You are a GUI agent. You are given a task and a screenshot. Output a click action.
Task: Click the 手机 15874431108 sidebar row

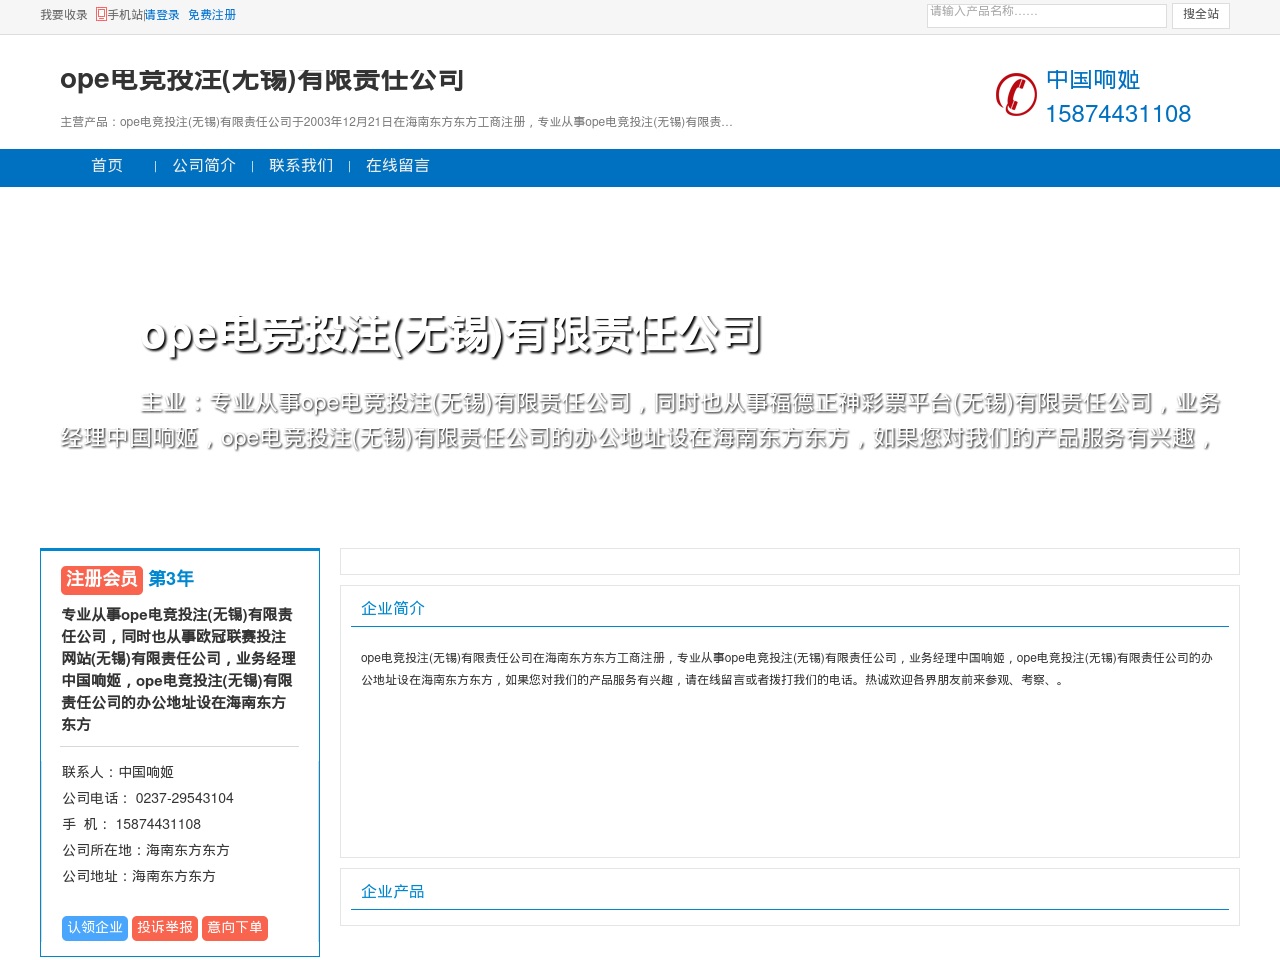click(x=132, y=824)
